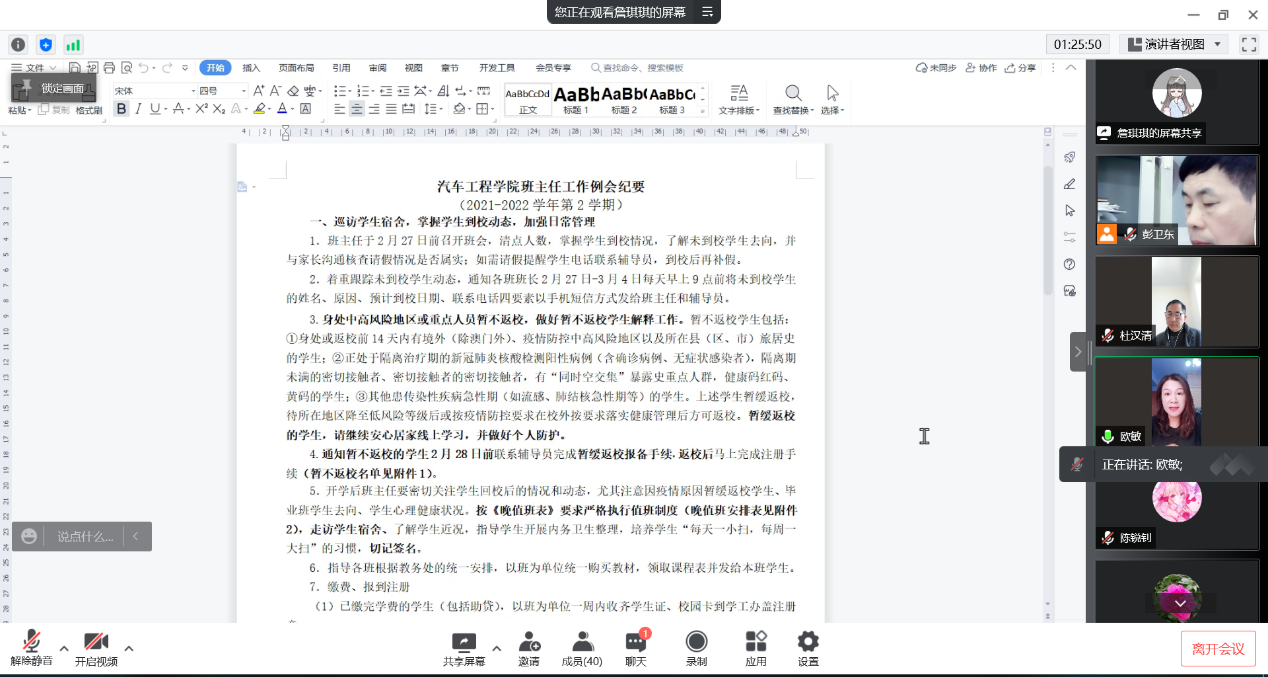This screenshot has width=1268, height=677.
Task: Open the Apps icon in toolbar
Action: click(x=756, y=642)
